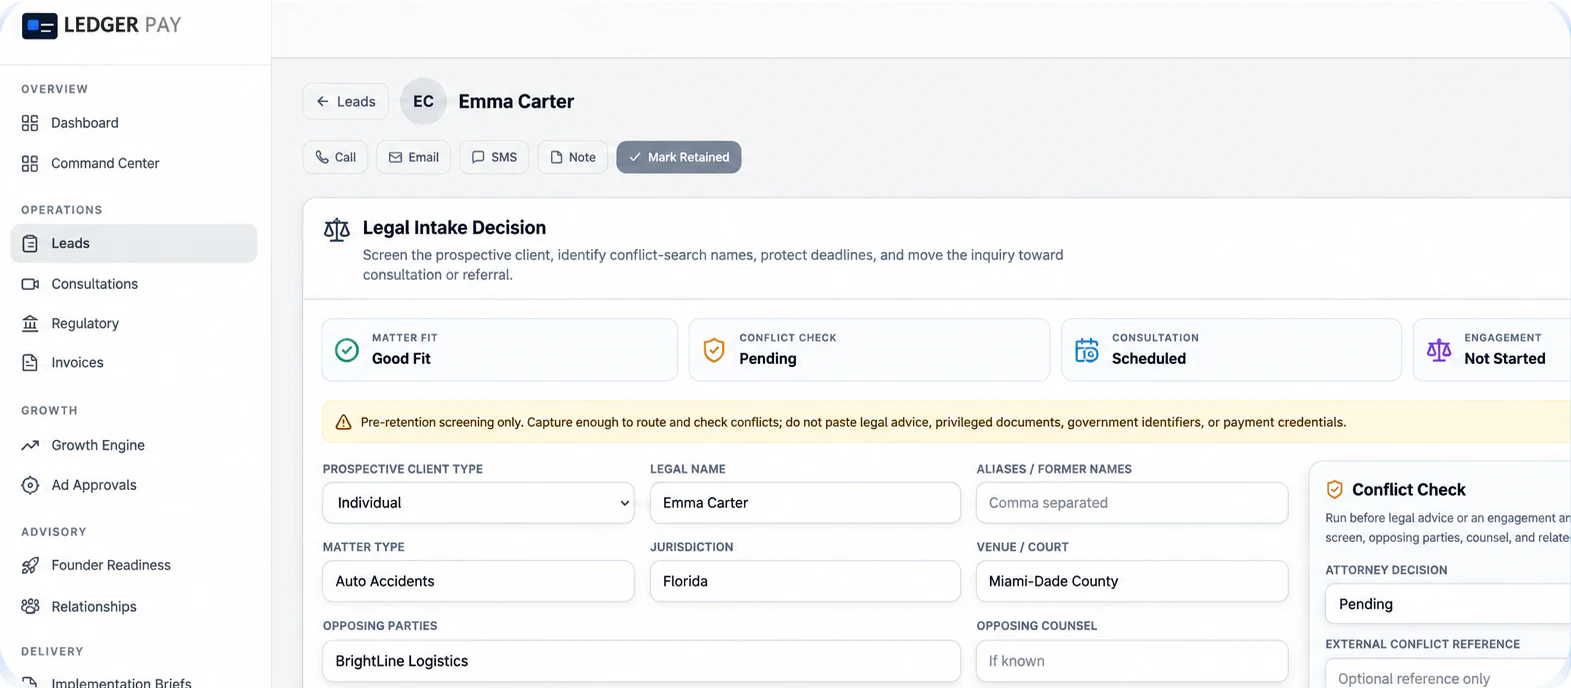1571x688 pixels.
Task: Click the Opposing Counsel field
Action: pos(1132,661)
